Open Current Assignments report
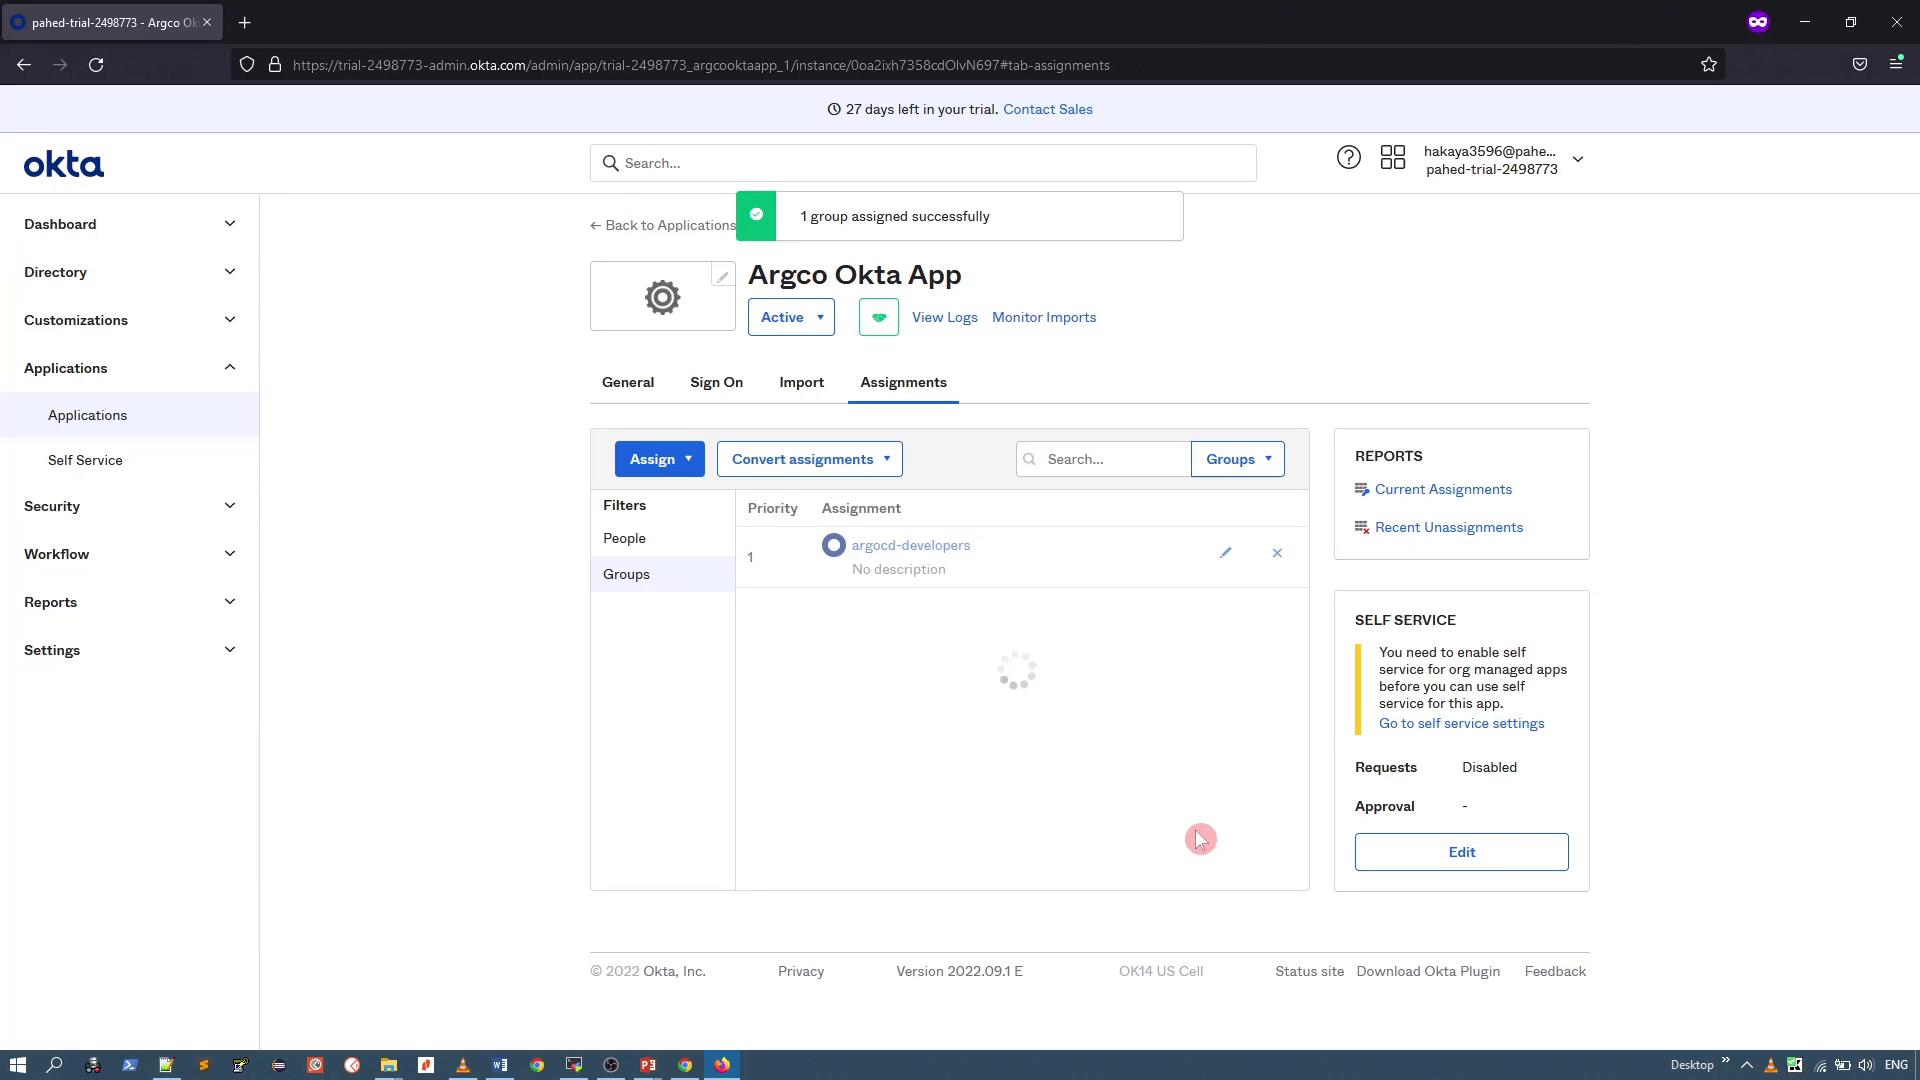1920x1080 pixels. point(1443,489)
